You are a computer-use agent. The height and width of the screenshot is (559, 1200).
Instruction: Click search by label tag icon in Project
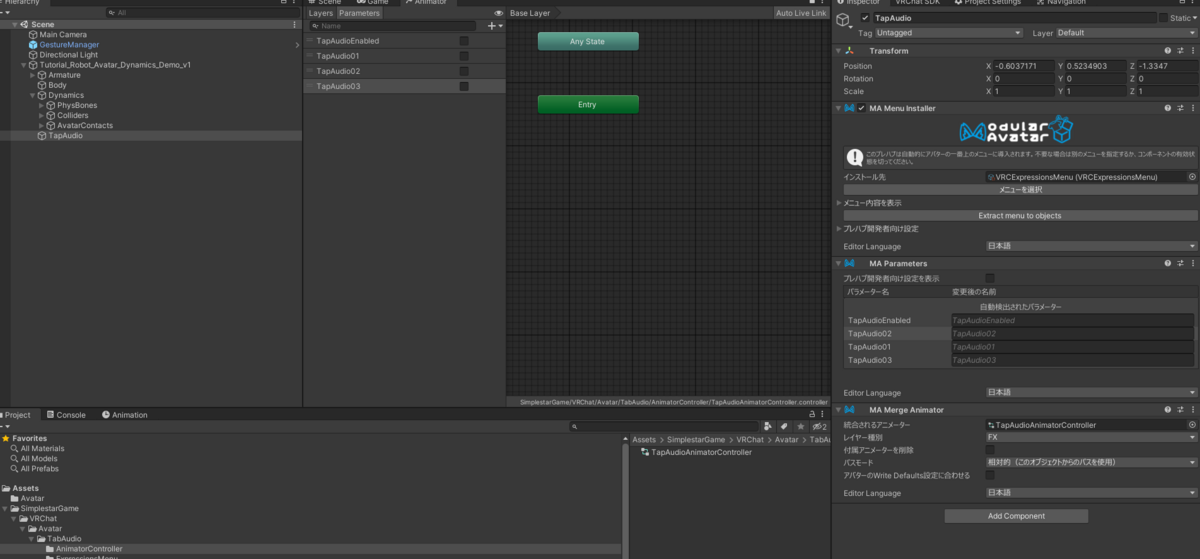click(784, 427)
